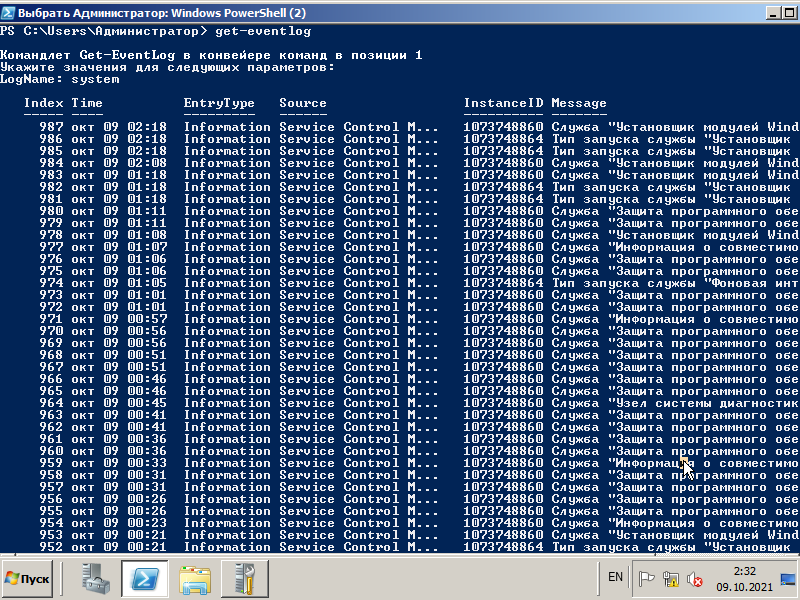Image resolution: width=800 pixels, height=600 pixels.
Task: Maximize the PowerShell window
Action: coord(788,13)
